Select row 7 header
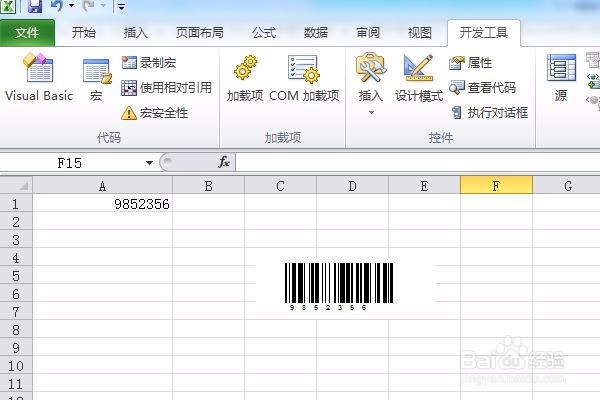 16,312
